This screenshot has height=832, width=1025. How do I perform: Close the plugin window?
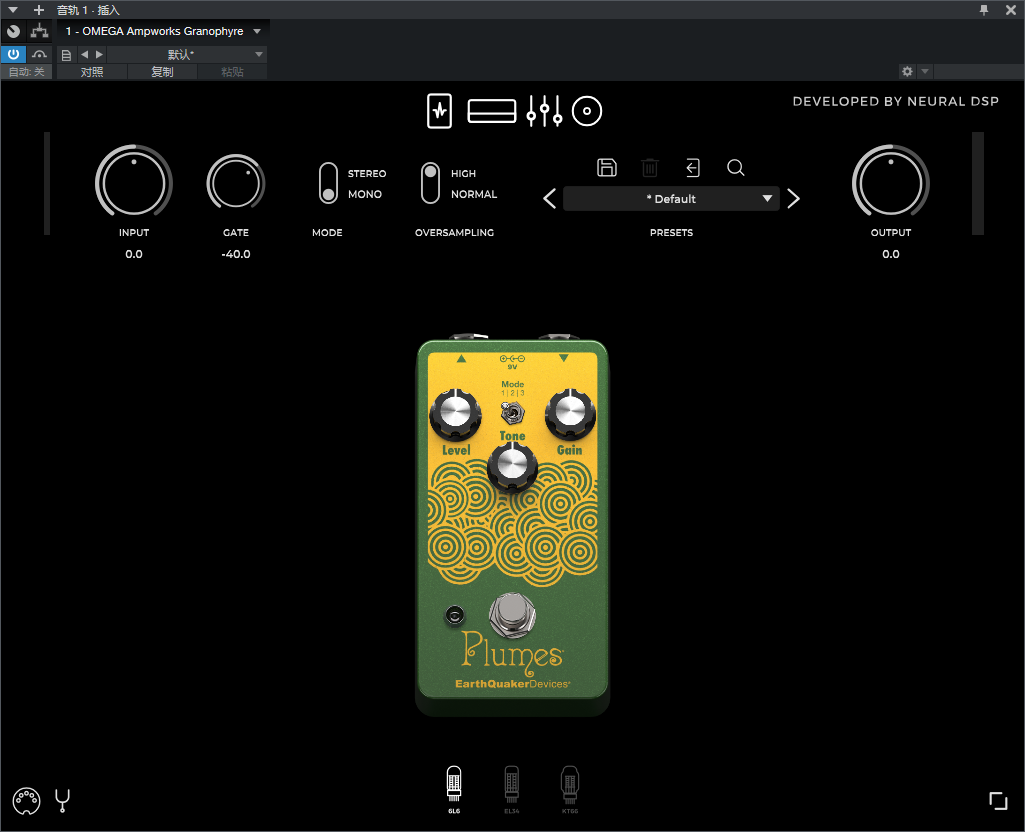point(1011,10)
